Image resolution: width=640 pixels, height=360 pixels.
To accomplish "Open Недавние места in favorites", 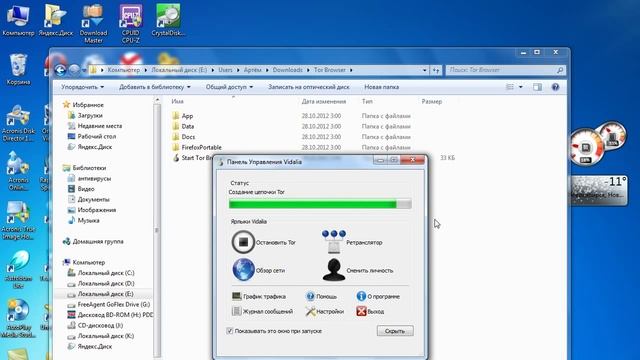I will [x=100, y=126].
